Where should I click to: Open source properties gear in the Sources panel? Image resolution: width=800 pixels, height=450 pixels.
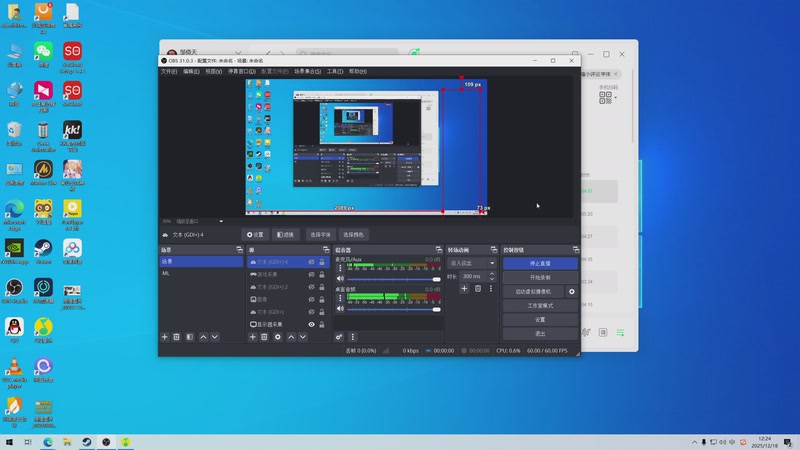point(278,337)
